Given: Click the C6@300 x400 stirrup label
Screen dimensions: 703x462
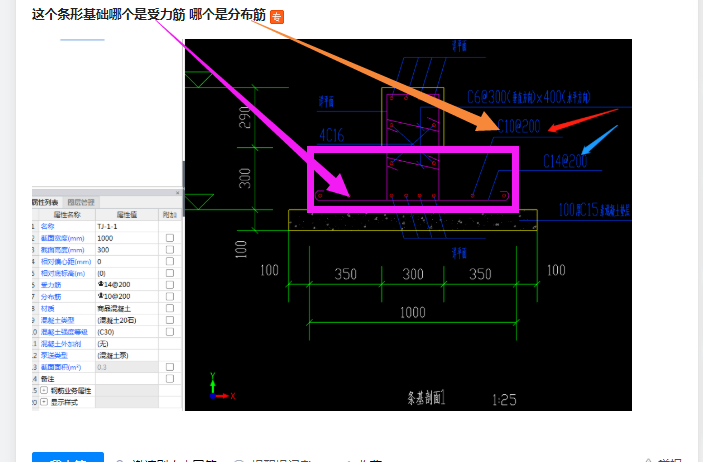Looking at the screenshot, I should [529, 97].
